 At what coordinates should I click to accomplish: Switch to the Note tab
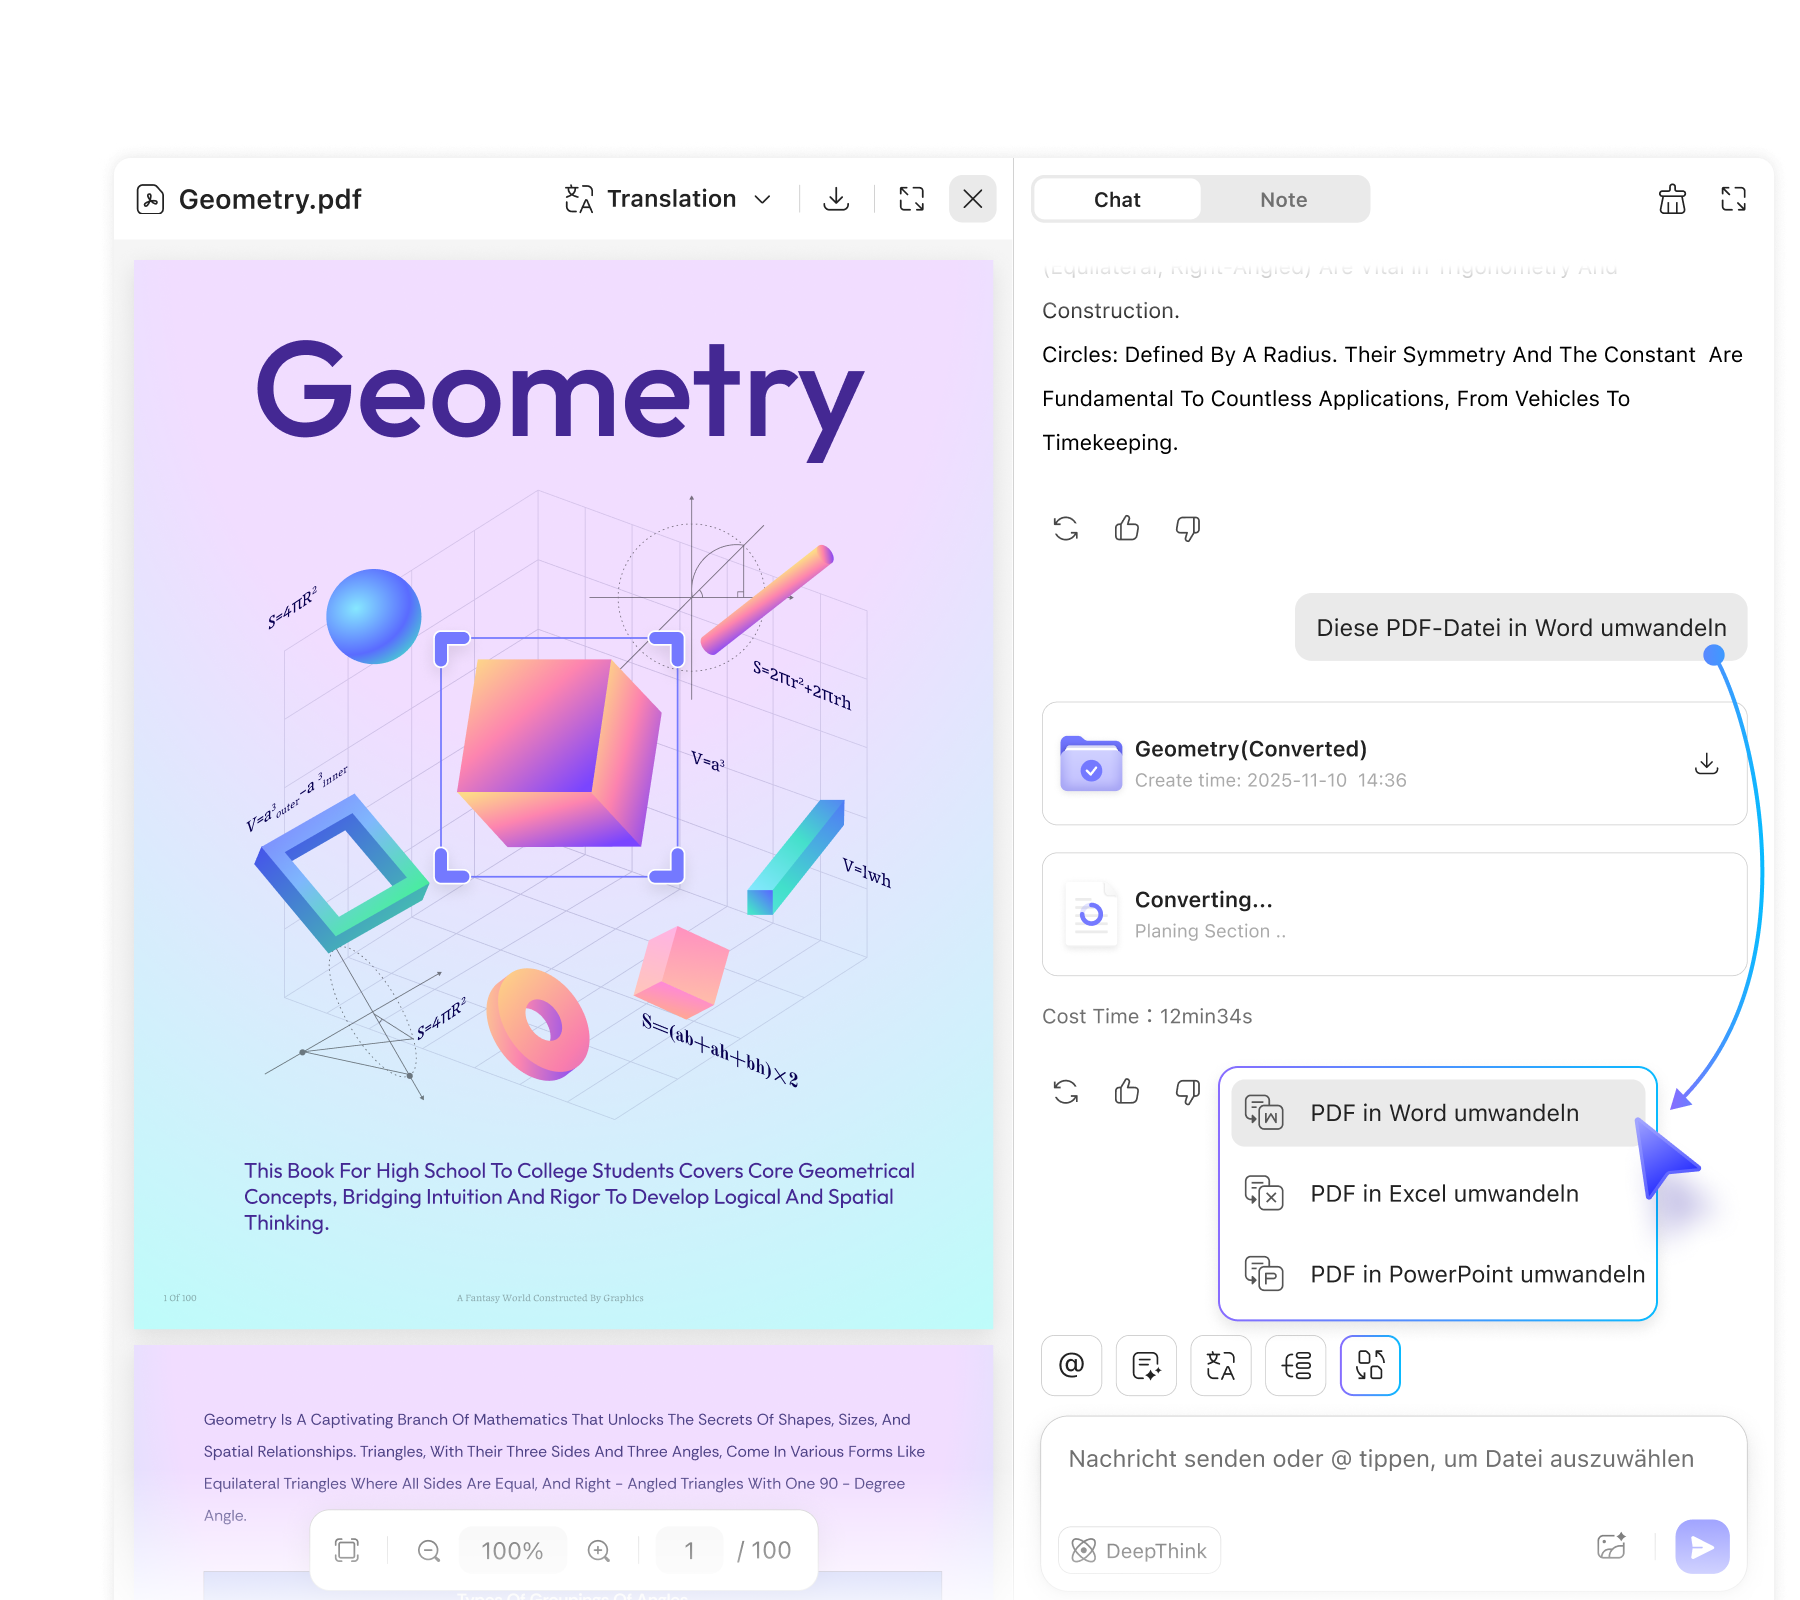(x=1283, y=200)
